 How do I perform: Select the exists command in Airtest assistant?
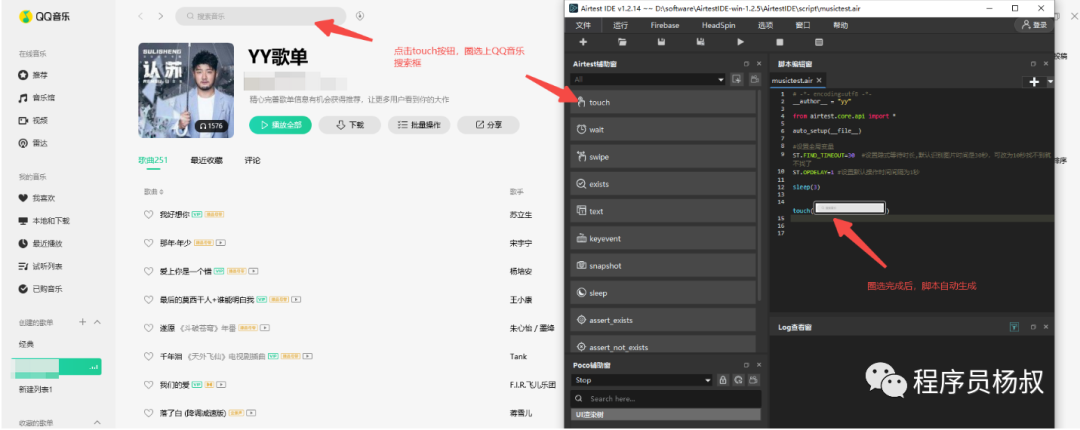point(663,184)
